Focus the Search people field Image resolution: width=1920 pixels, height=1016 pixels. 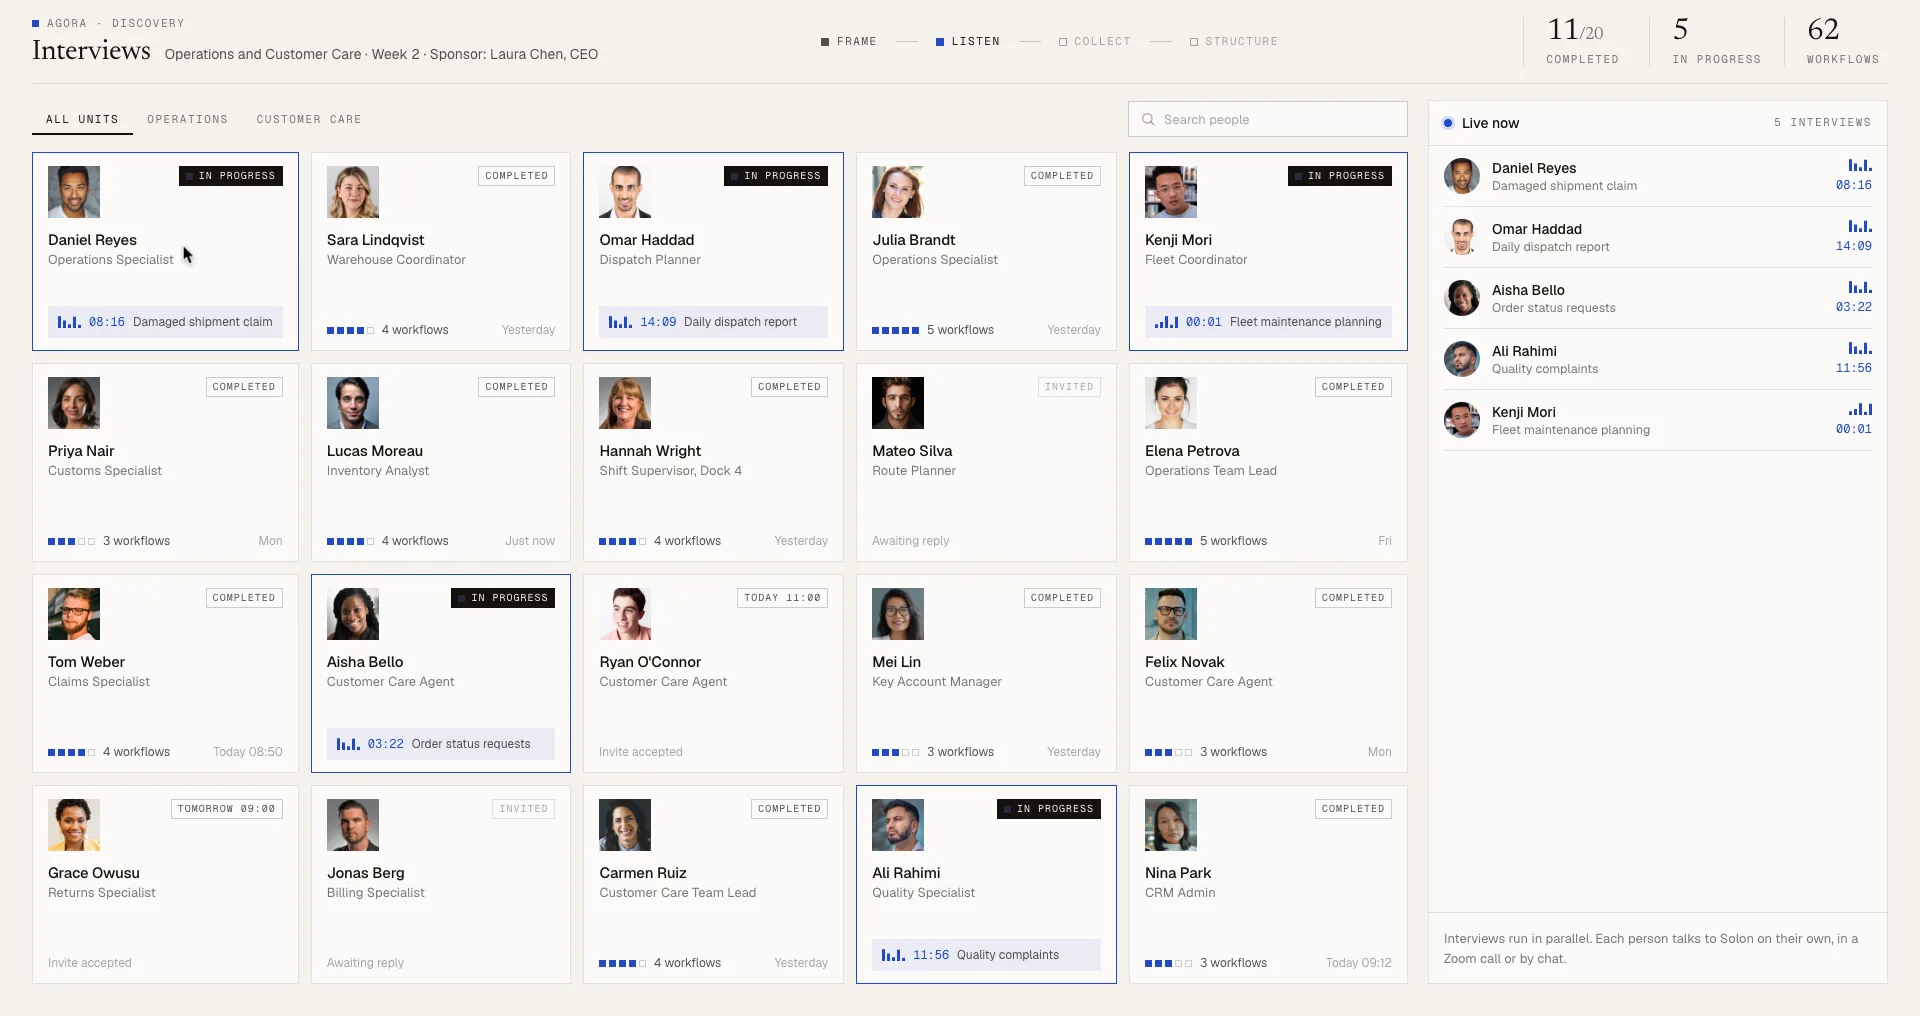pyautogui.click(x=1267, y=119)
